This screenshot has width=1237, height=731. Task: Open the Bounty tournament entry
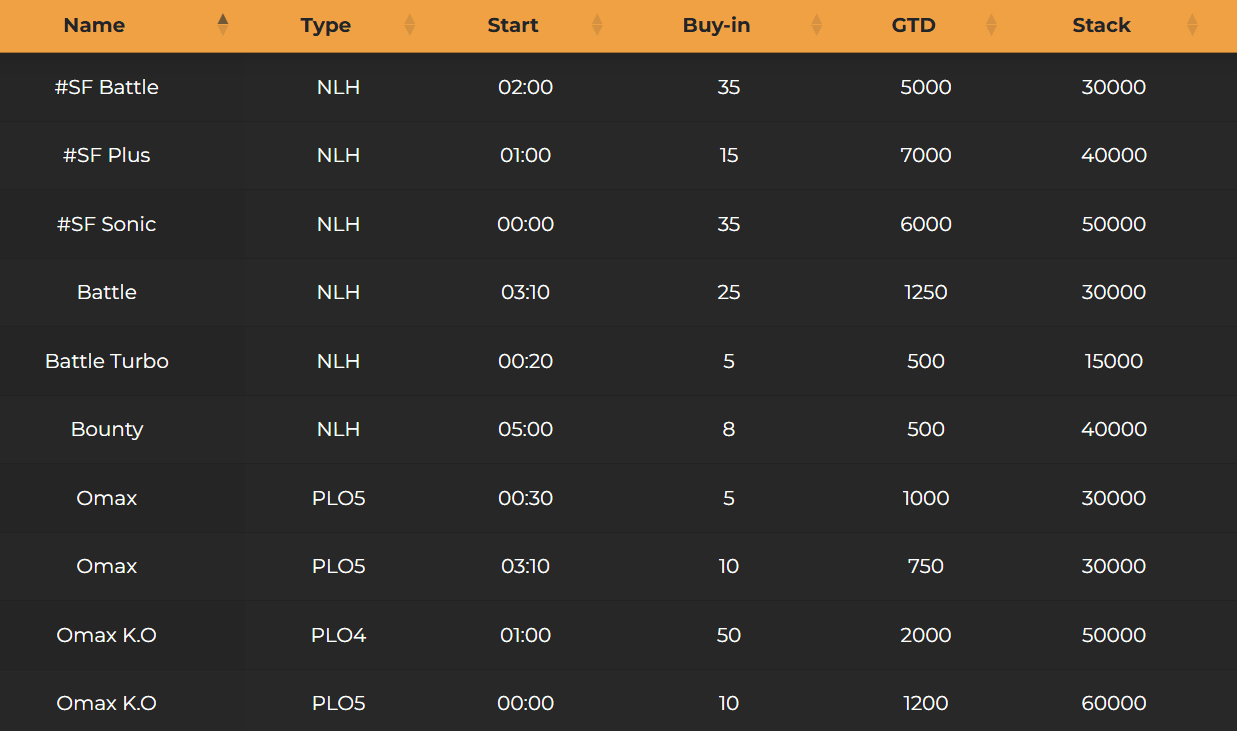107,429
